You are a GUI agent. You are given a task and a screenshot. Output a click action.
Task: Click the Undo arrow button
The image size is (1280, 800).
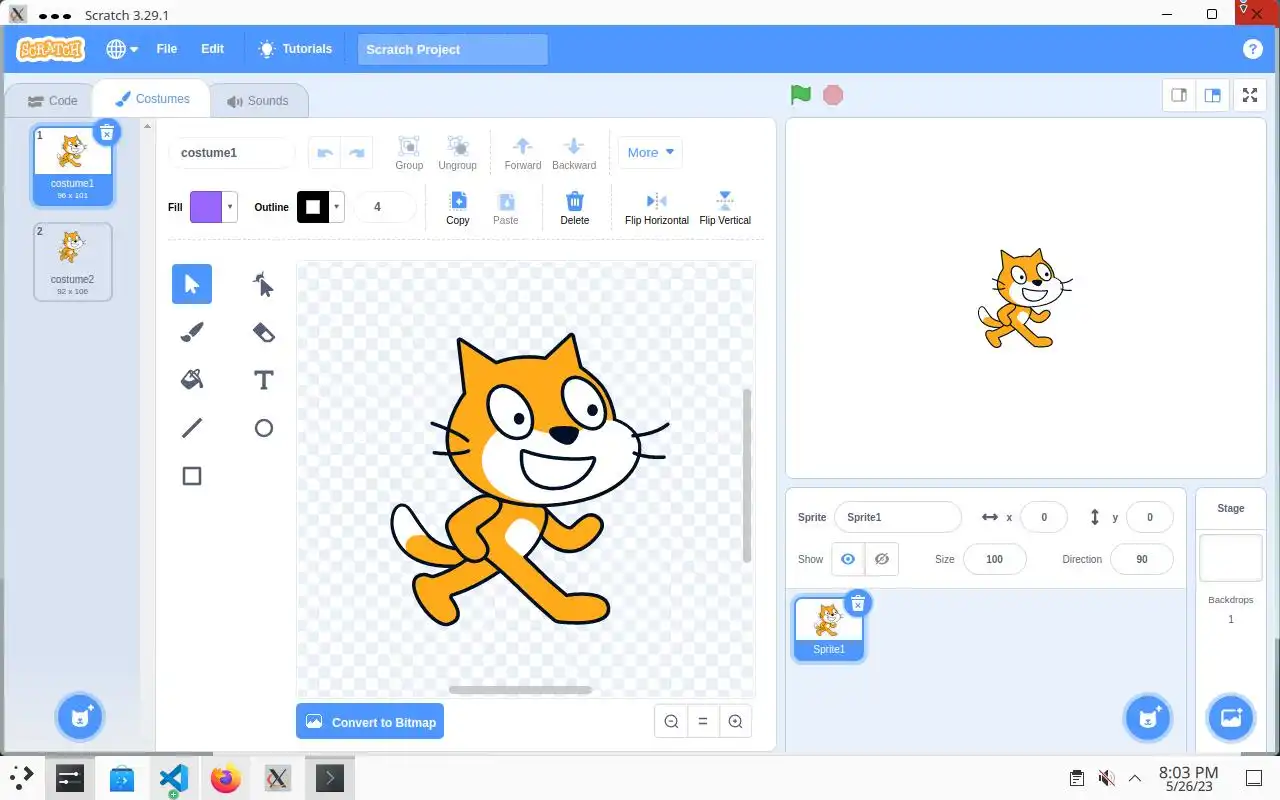click(324, 153)
